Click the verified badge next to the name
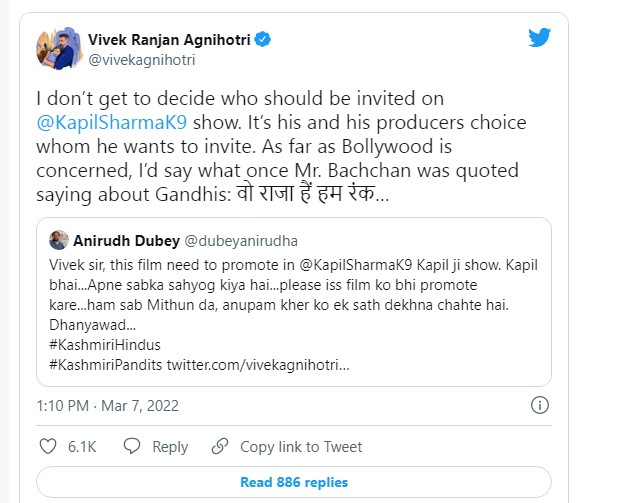624x503 pixels. pyautogui.click(x=264, y=40)
